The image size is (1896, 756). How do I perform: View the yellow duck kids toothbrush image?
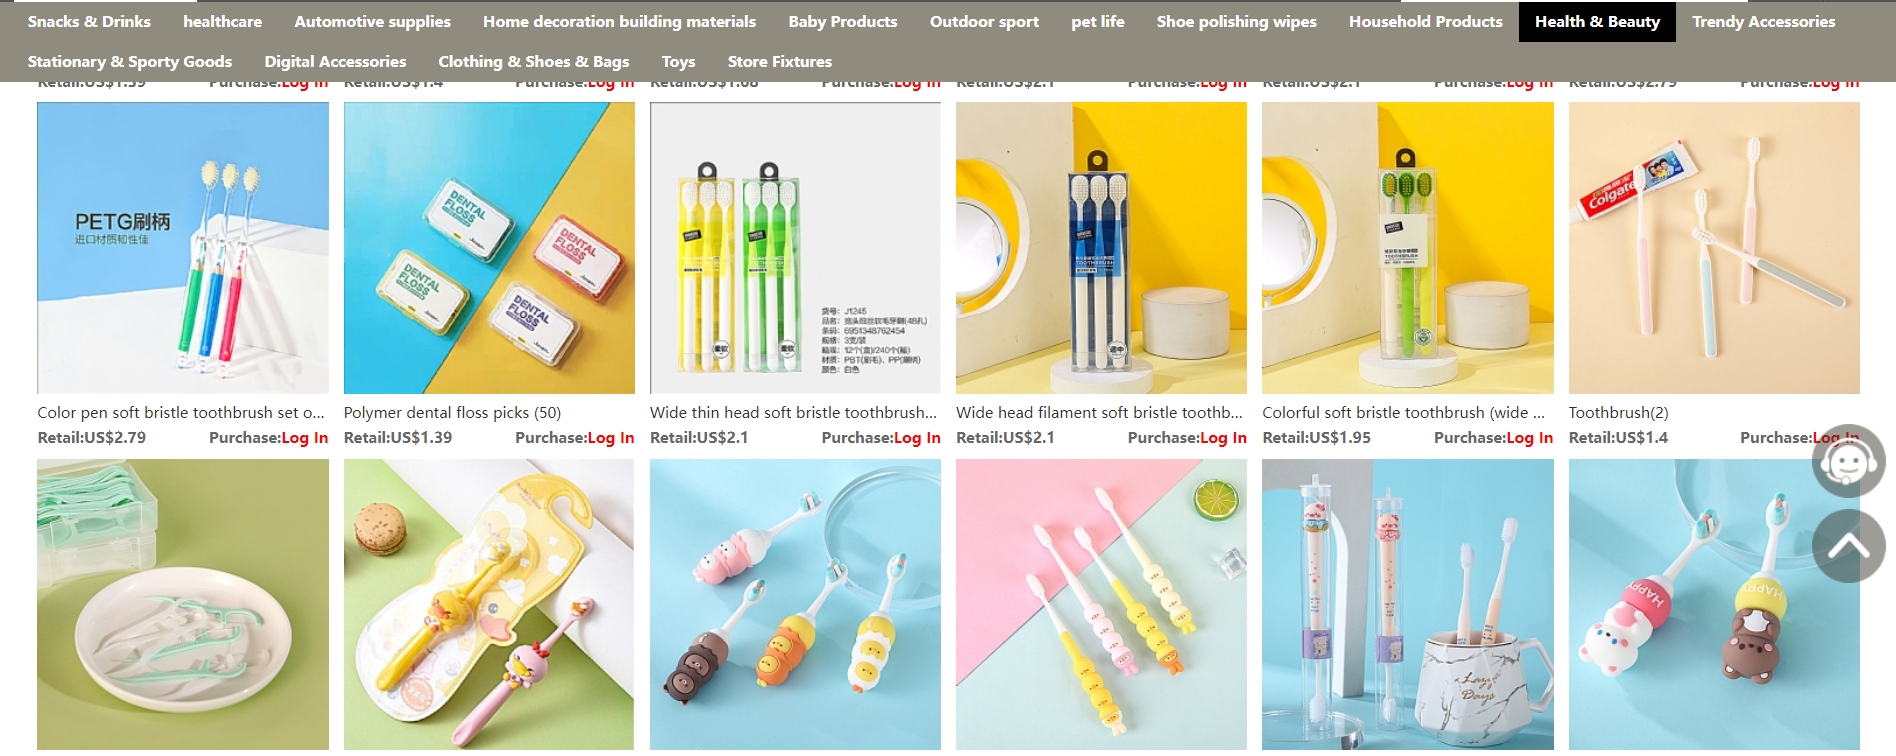coord(489,604)
